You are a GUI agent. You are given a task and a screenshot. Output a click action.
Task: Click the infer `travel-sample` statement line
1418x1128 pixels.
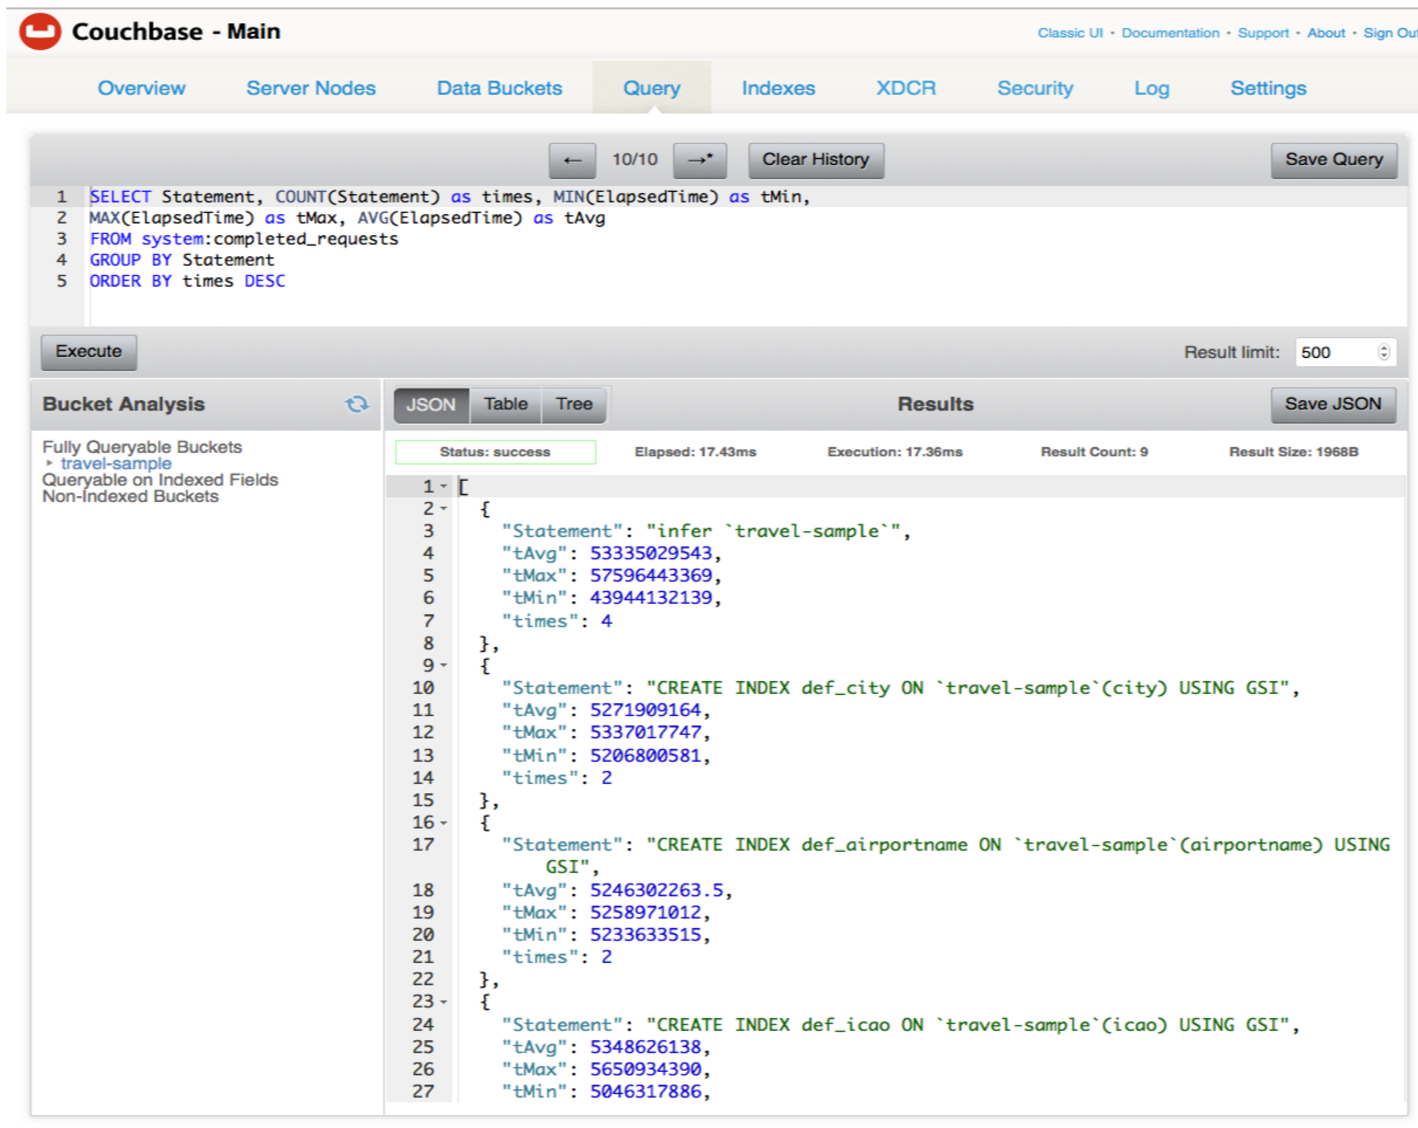[706, 531]
